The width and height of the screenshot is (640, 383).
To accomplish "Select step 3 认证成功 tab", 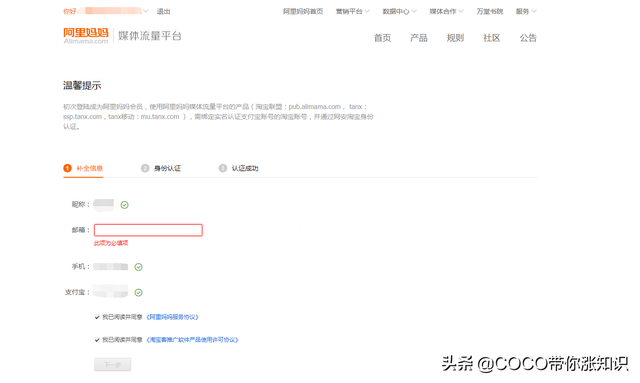I will coord(238,168).
